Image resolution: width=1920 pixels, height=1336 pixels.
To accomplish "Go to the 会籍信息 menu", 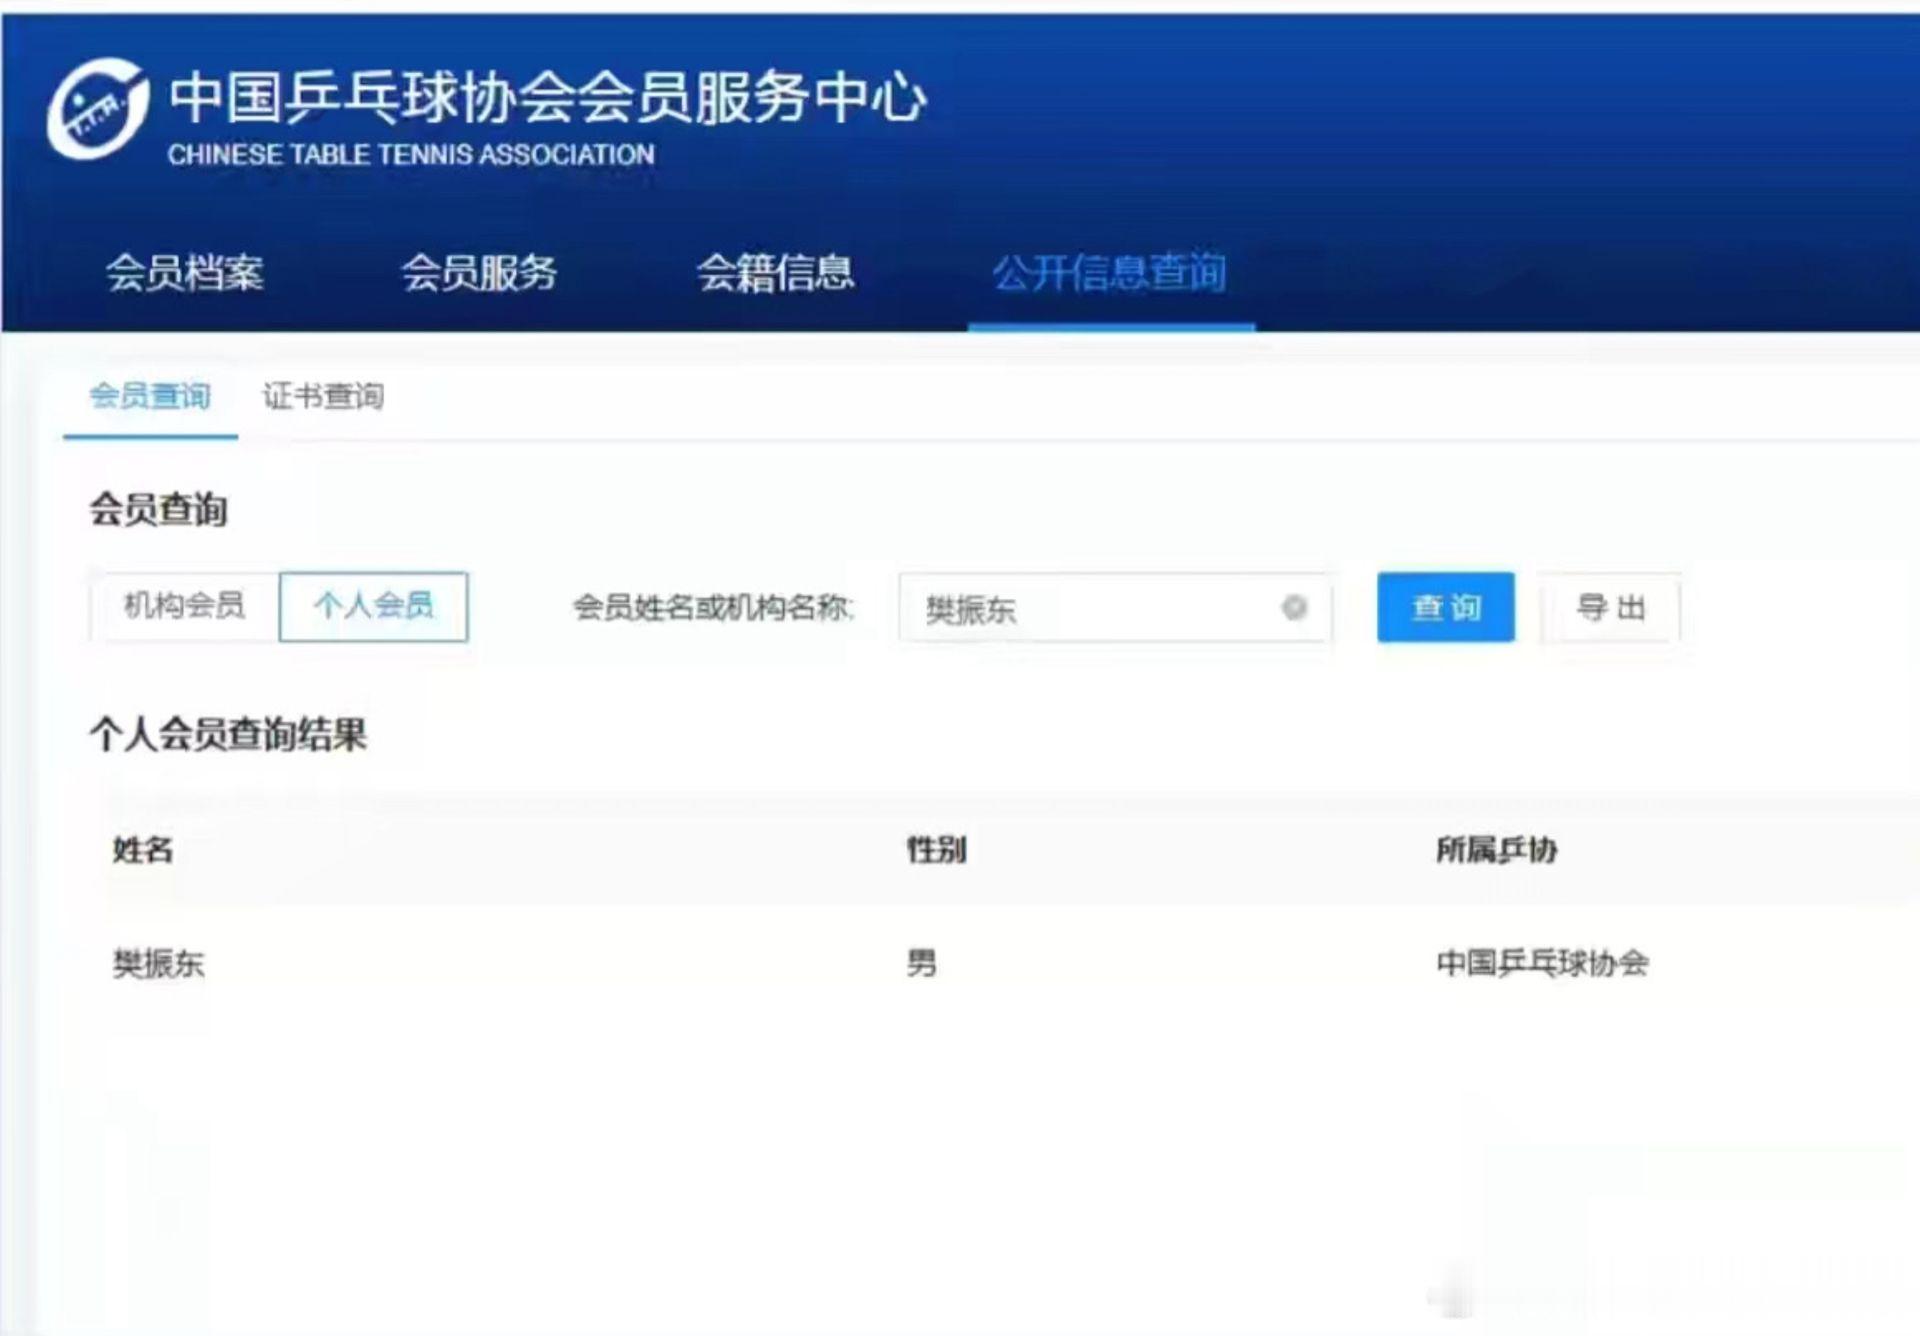I will tap(776, 273).
